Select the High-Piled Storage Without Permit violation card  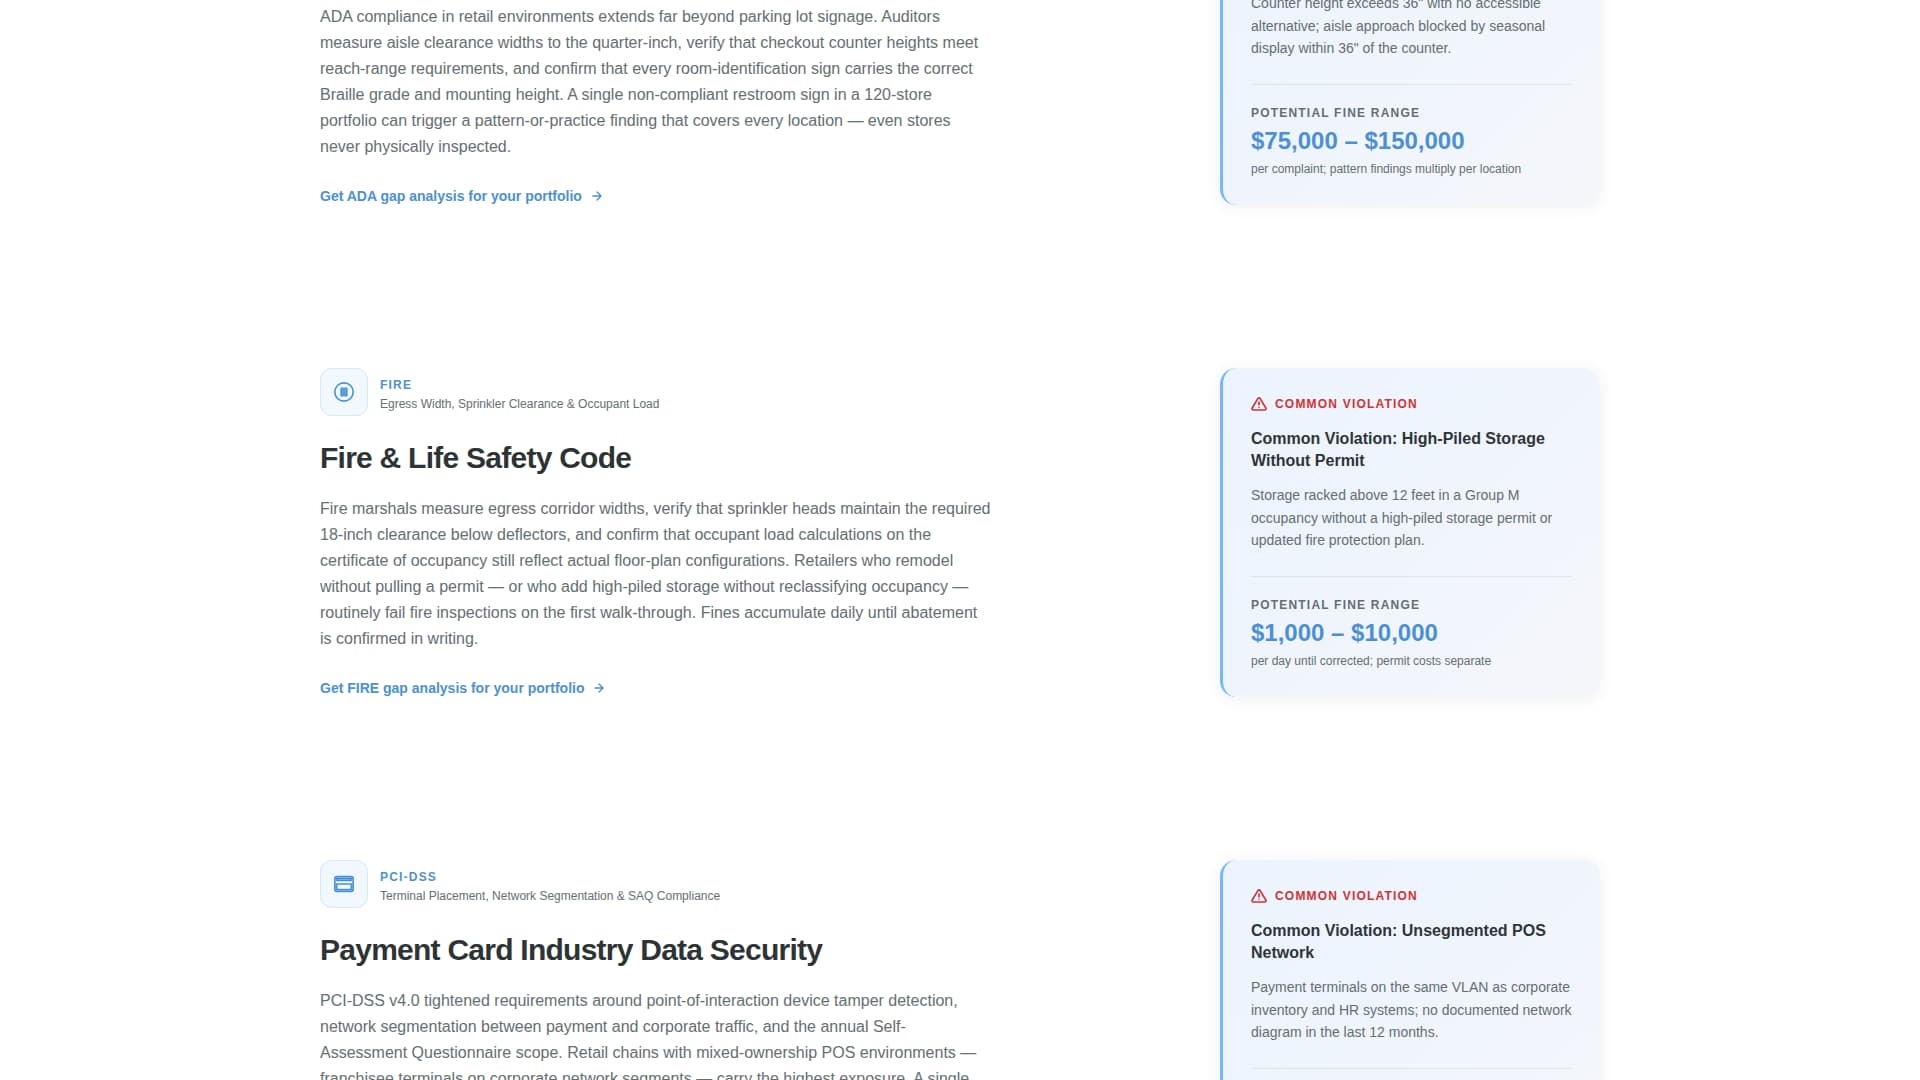[x=1408, y=530]
